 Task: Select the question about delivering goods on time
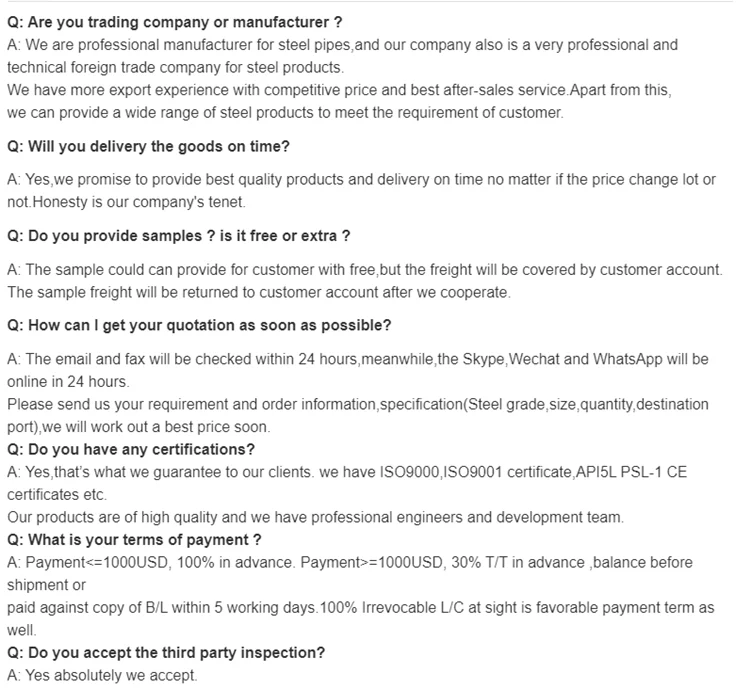point(148,146)
